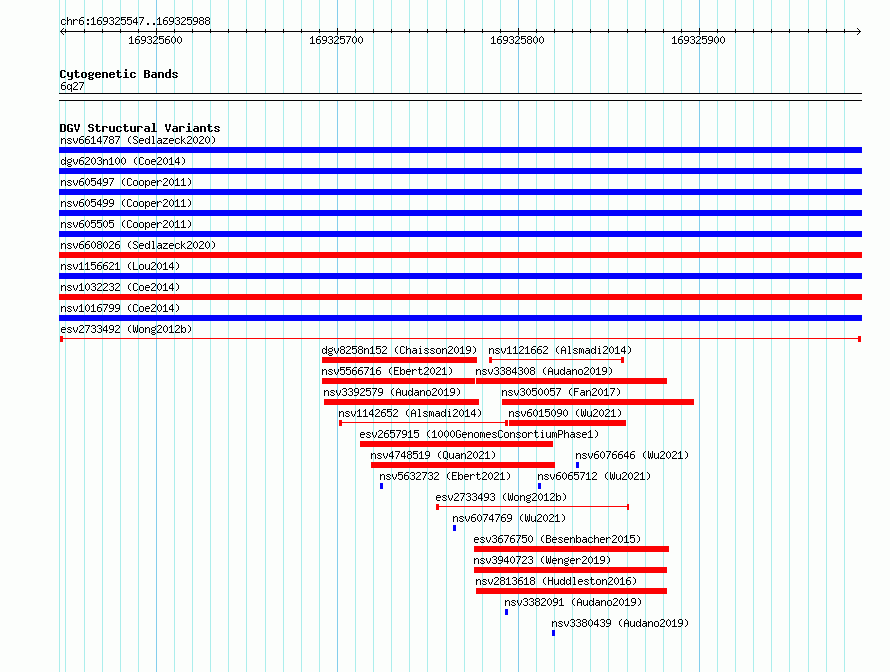Click the ruler's left arrow end
The image size is (890, 672).
62,31
